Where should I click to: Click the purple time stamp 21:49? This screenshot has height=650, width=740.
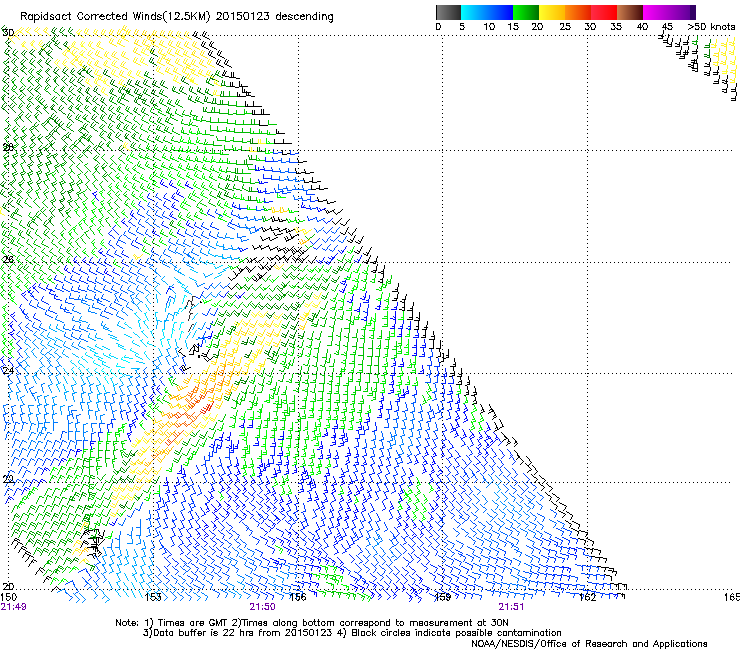click(x=14, y=607)
